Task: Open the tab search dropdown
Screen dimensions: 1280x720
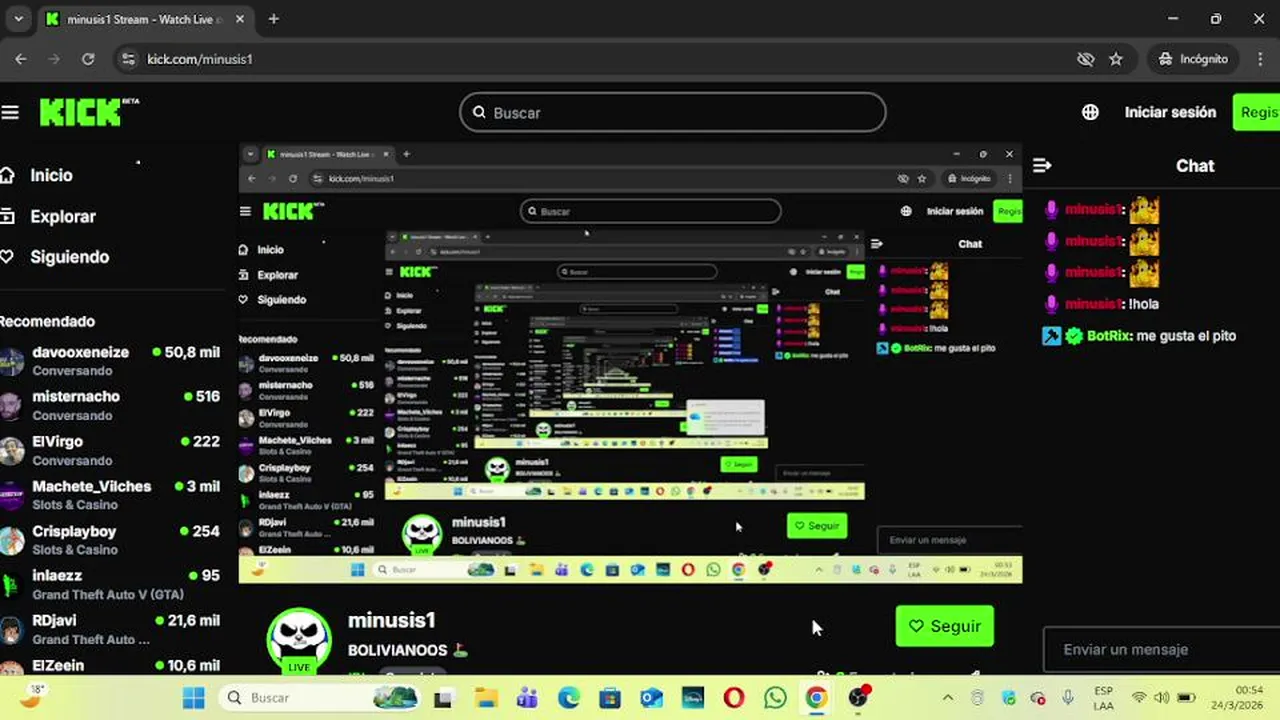Action: pyautogui.click(x=18, y=19)
